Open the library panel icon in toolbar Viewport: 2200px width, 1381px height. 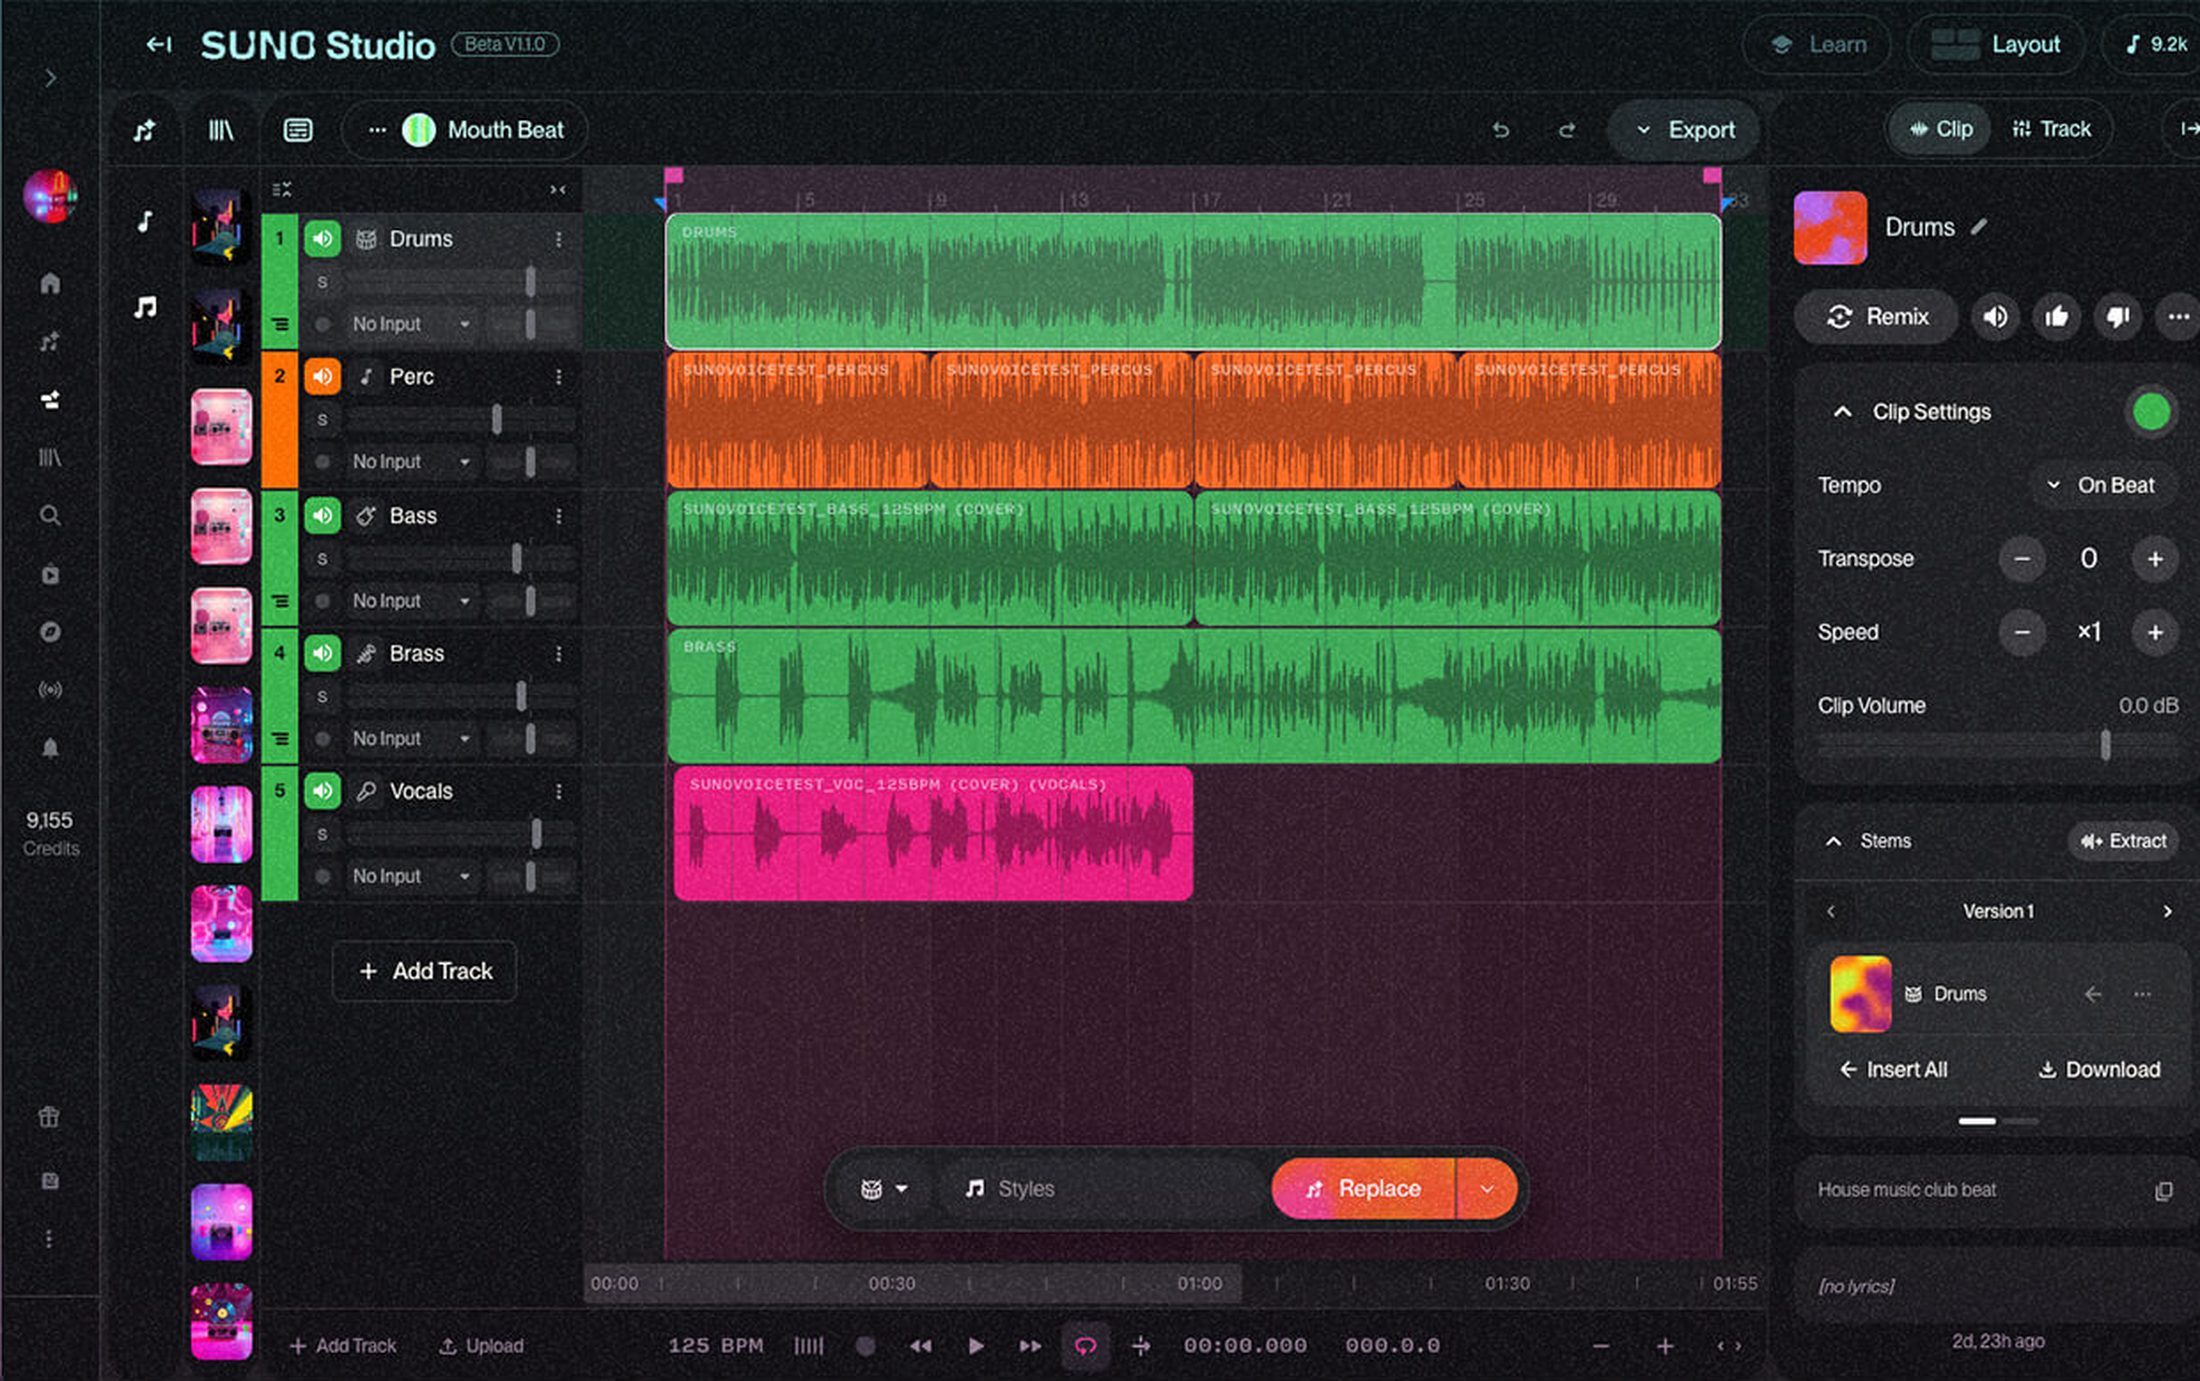pos(220,130)
